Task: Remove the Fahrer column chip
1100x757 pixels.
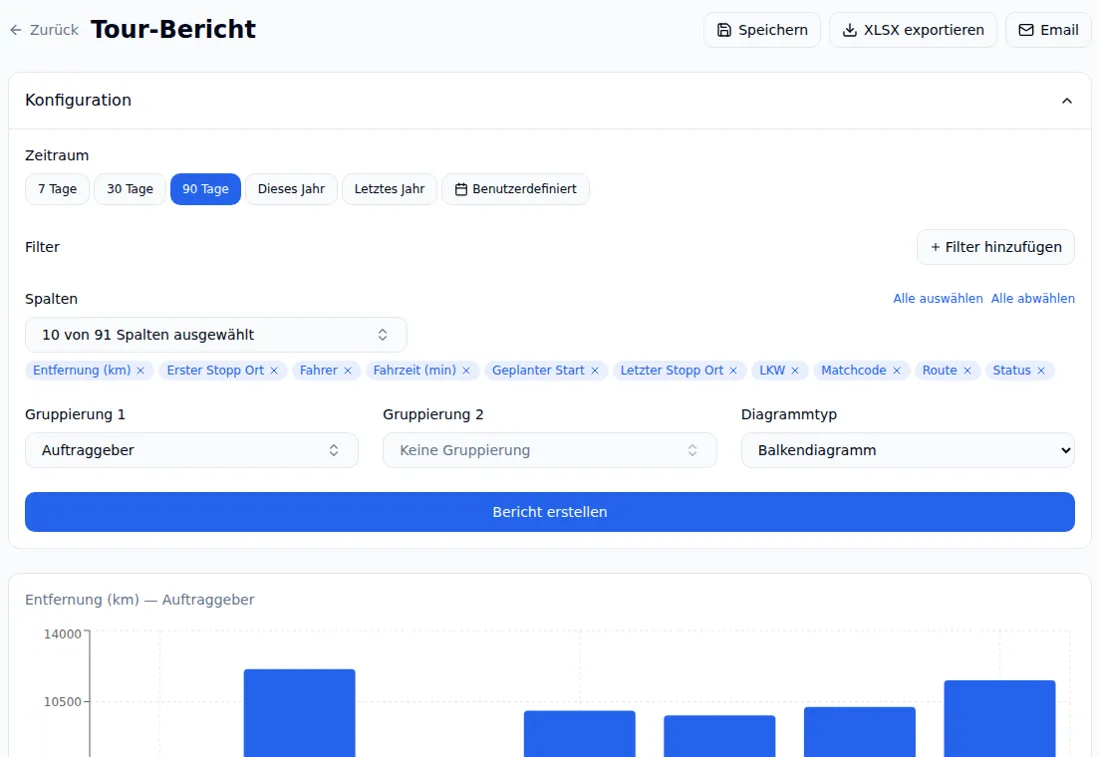Action: click(x=347, y=370)
